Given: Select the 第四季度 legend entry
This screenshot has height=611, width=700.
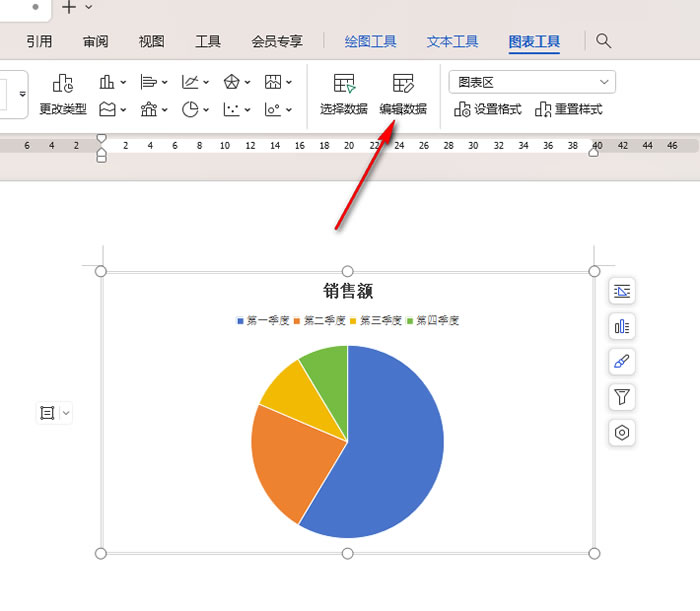Looking at the screenshot, I should (x=433, y=320).
